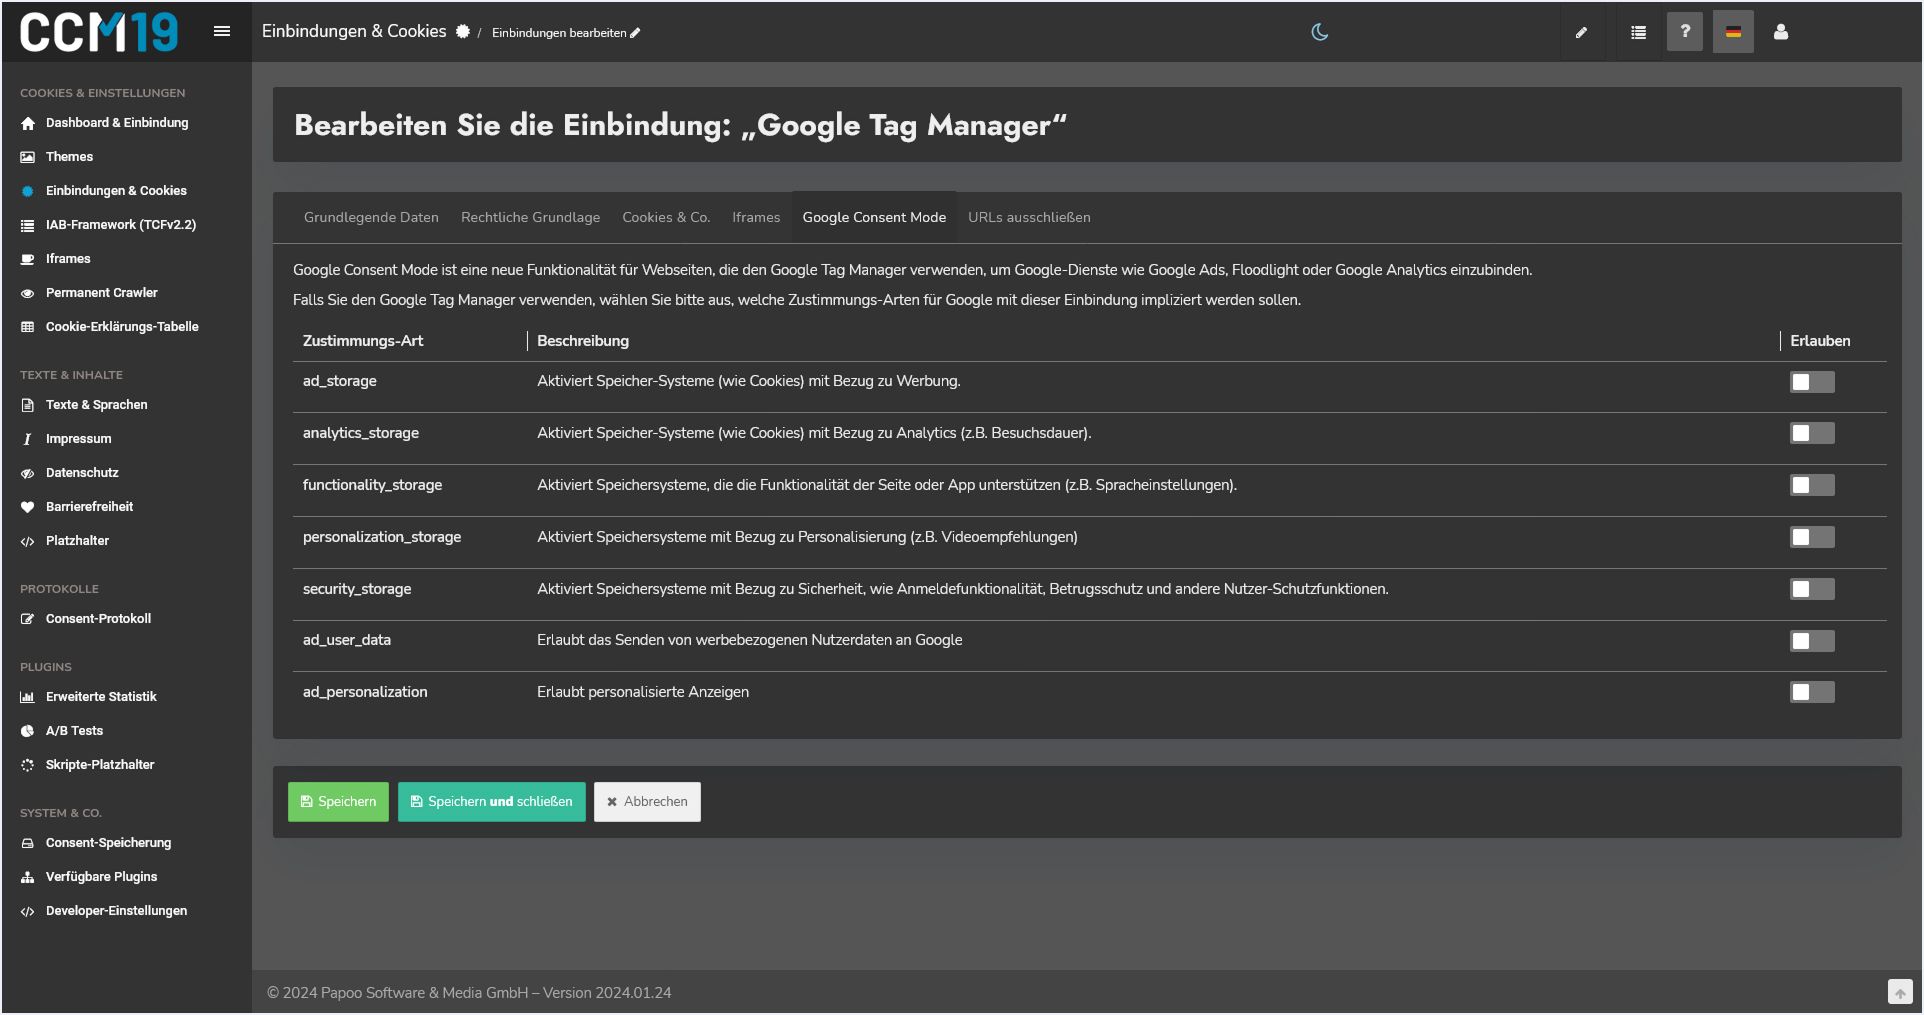Enable the ad_storage consent toggle
Viewport: 1924px width, 1015px height.
pos(1812,382)
